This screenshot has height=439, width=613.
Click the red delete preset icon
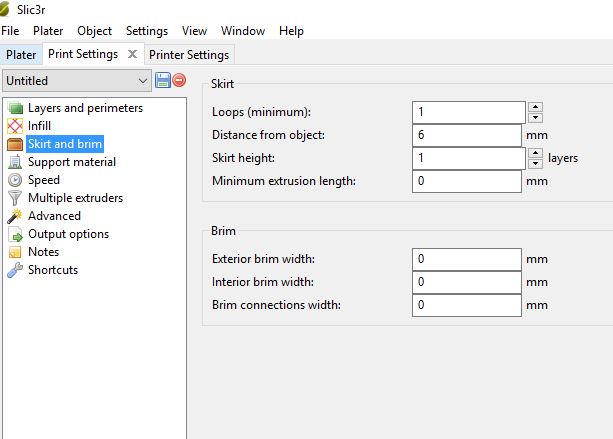pos(179,80)
